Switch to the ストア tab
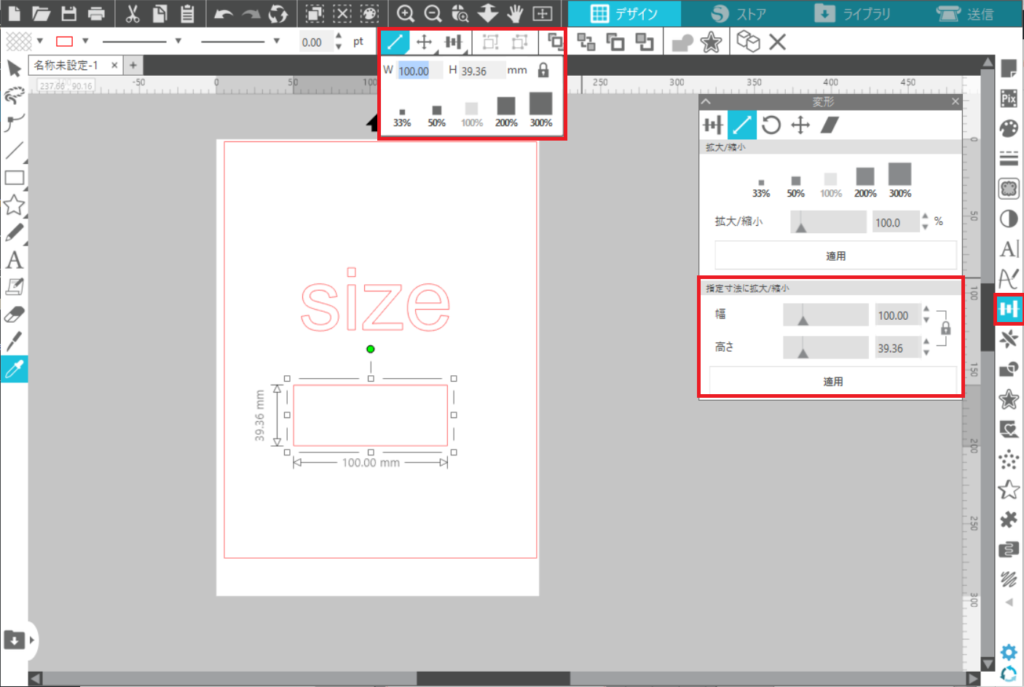 click(x=739, y=14)
